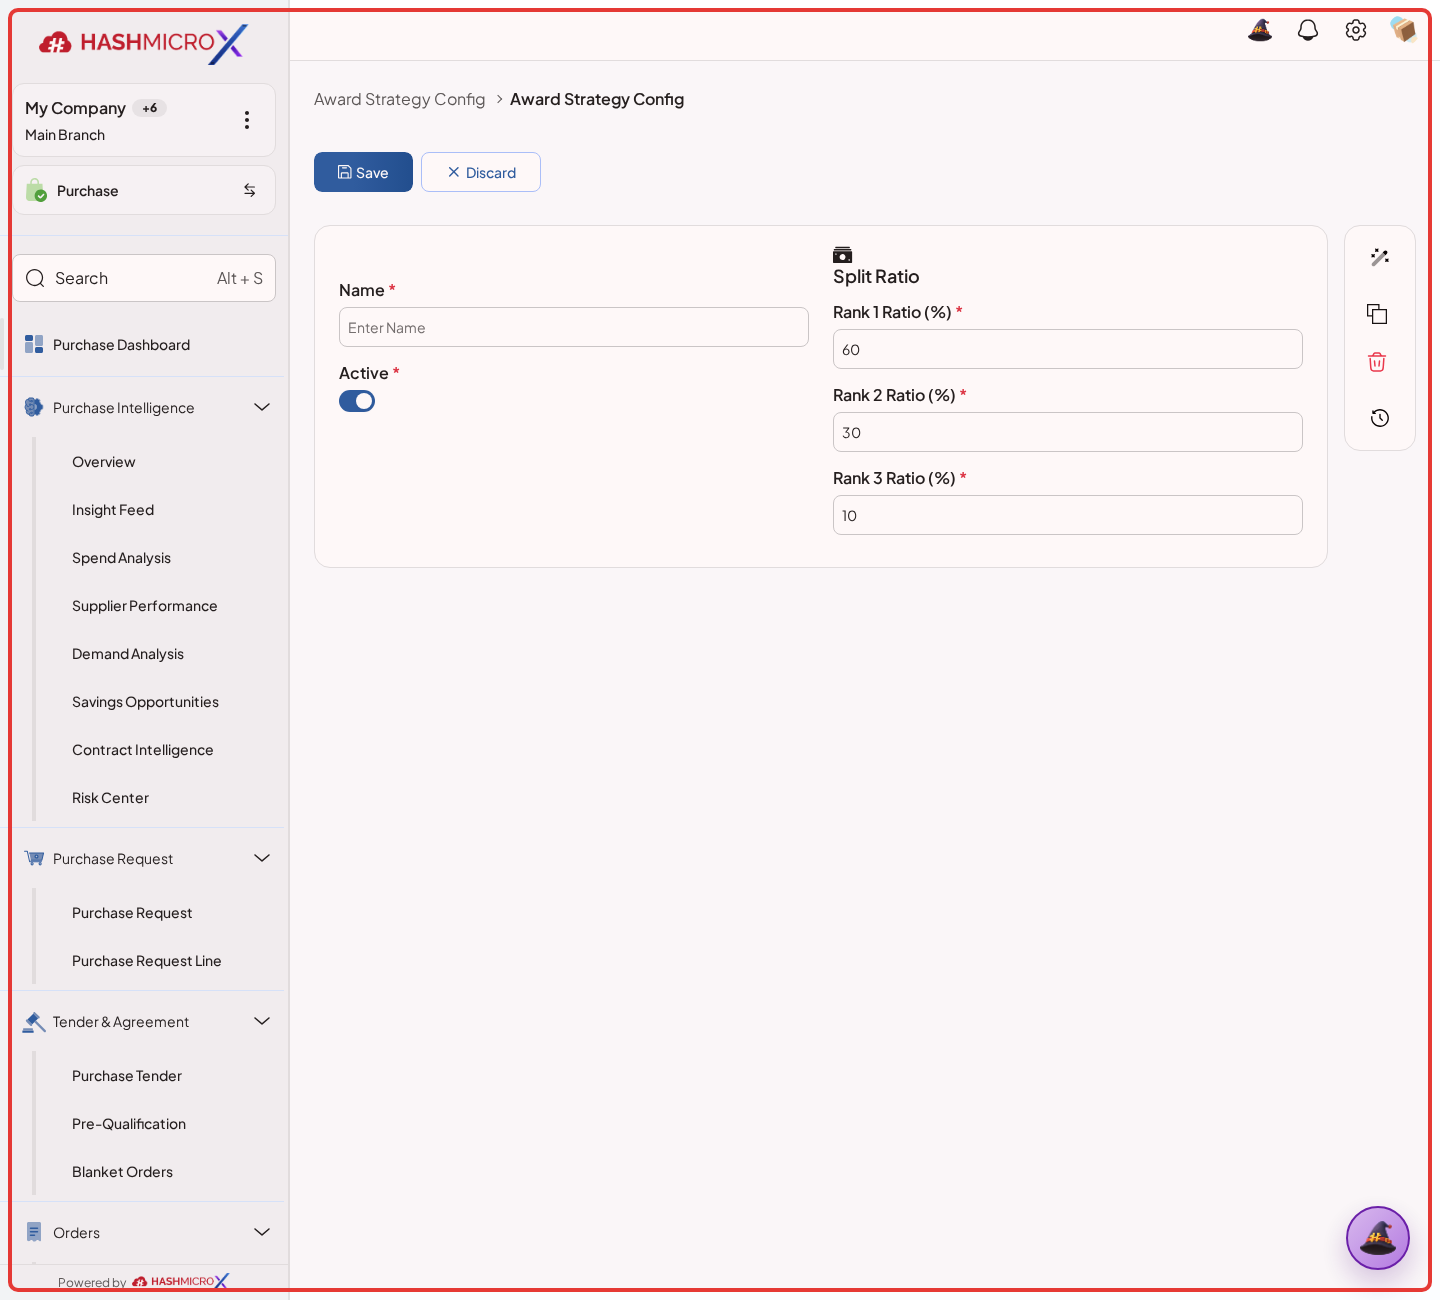Open Demand Analysis page
This screenshot has height=1300, width=1440.
pos(128,654)
